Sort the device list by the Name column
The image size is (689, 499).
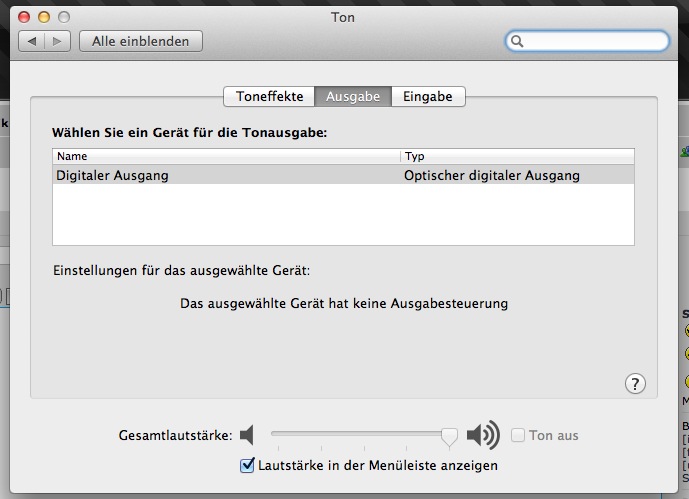coord(226,156)
